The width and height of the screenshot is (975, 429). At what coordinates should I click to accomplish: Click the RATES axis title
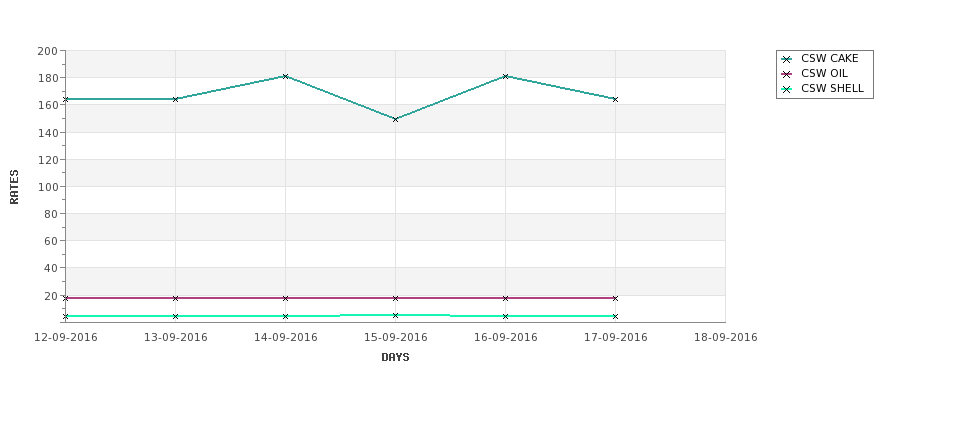pos(14,187)
